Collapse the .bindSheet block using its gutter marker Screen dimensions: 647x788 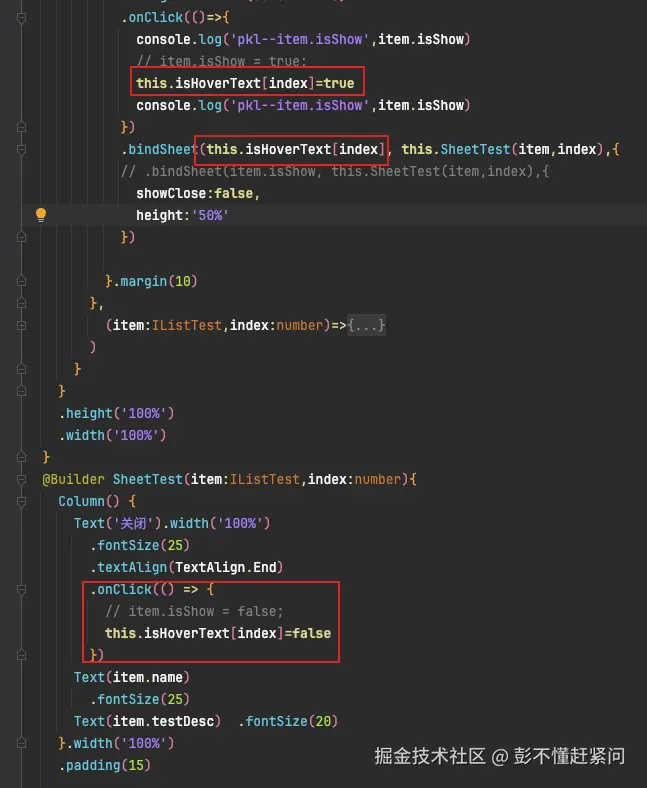21,150
